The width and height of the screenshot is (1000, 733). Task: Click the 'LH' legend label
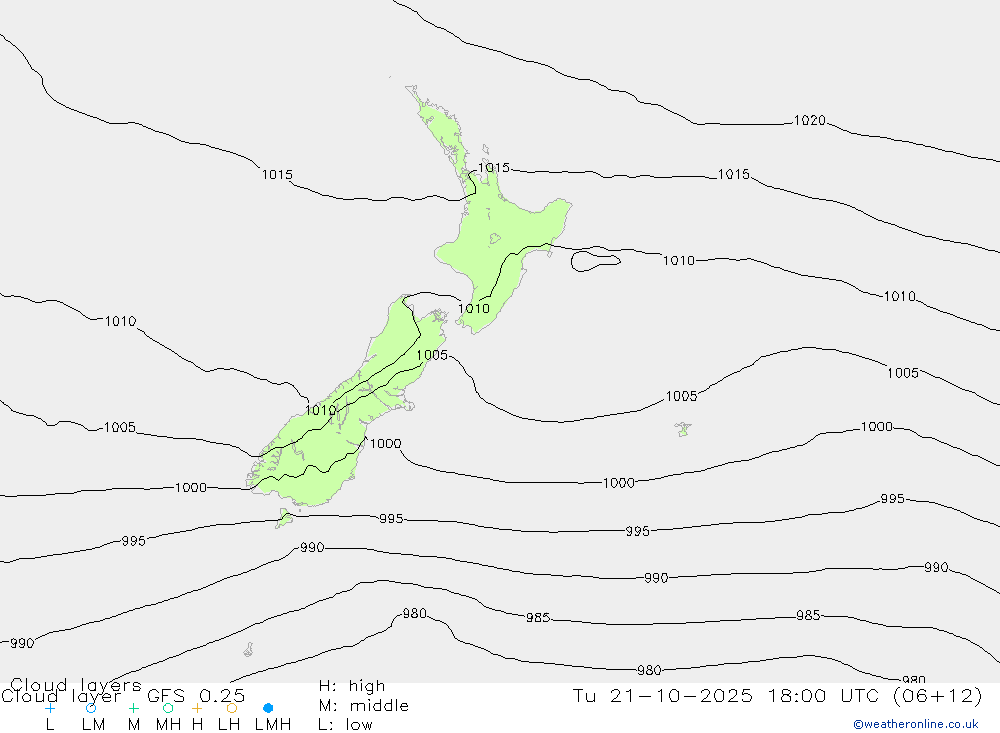(229, 725)
